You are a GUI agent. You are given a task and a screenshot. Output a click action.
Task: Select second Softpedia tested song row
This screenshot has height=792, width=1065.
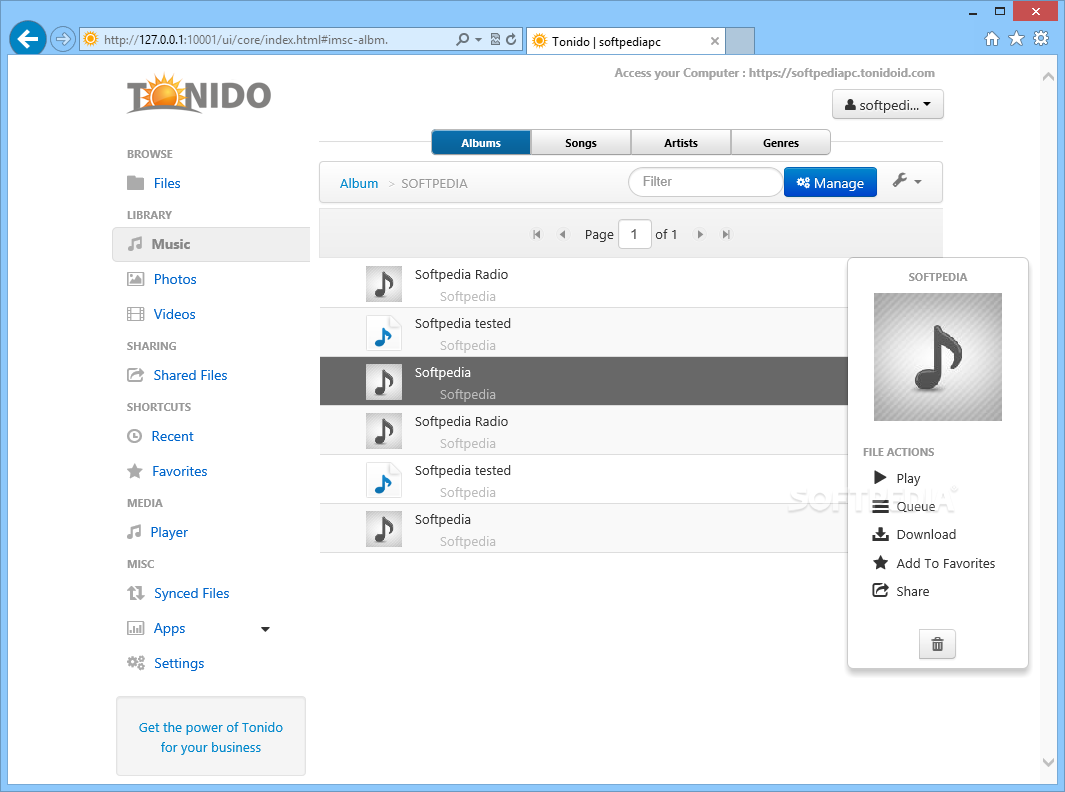(584, 480)
